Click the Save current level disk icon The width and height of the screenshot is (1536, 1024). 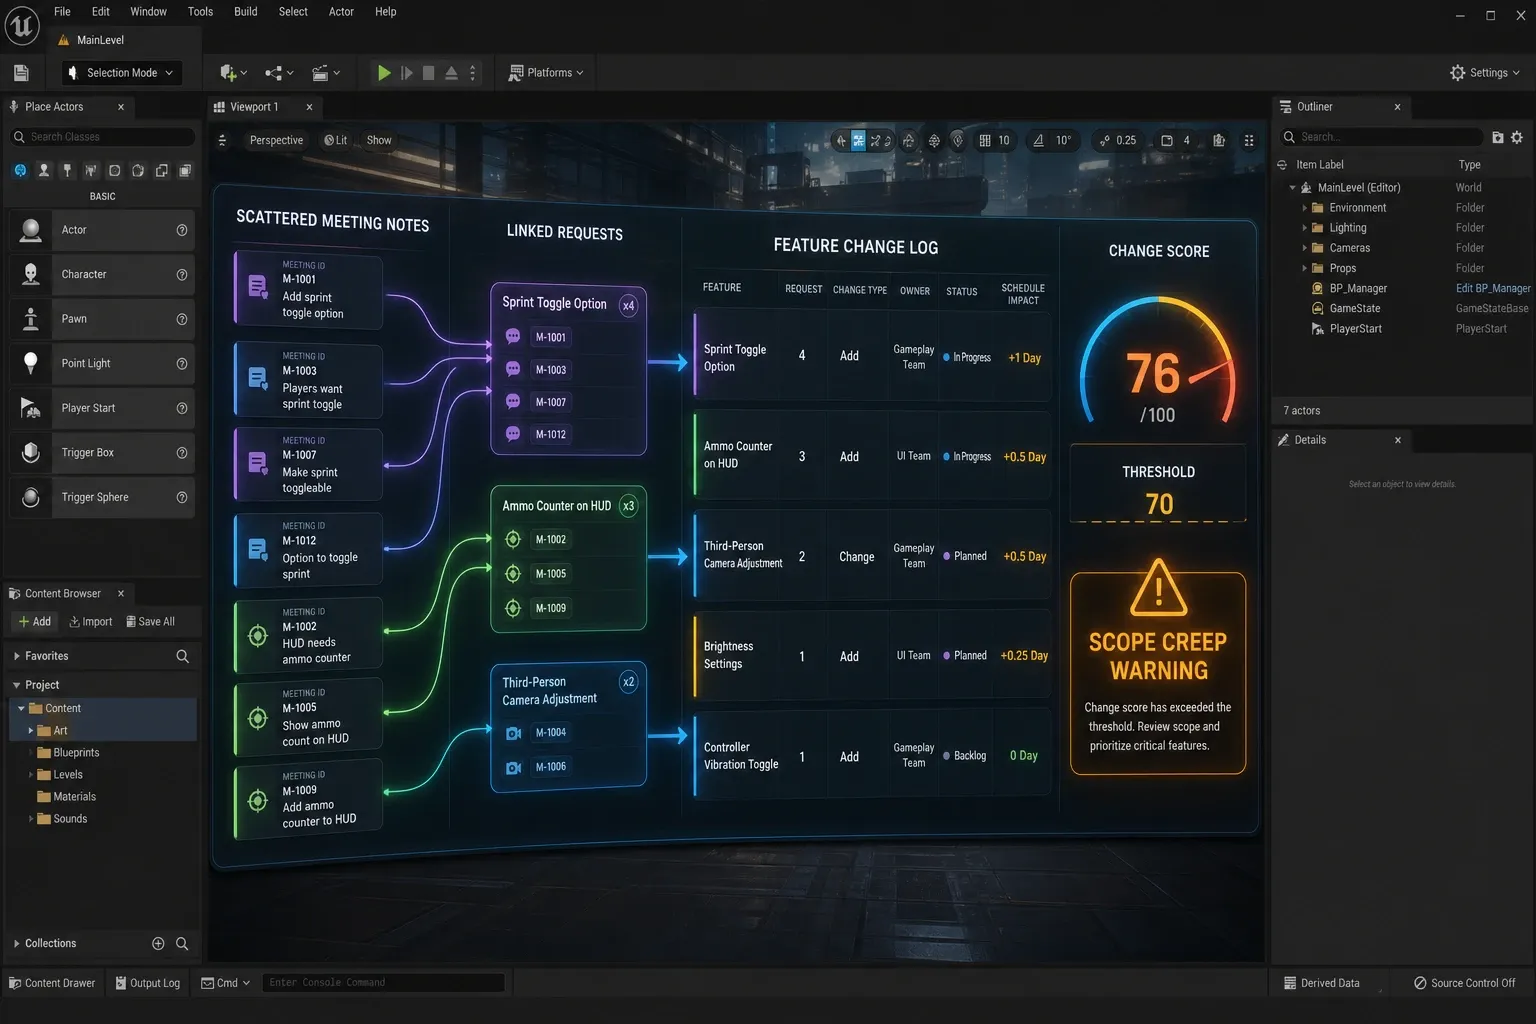click(21, 73)
